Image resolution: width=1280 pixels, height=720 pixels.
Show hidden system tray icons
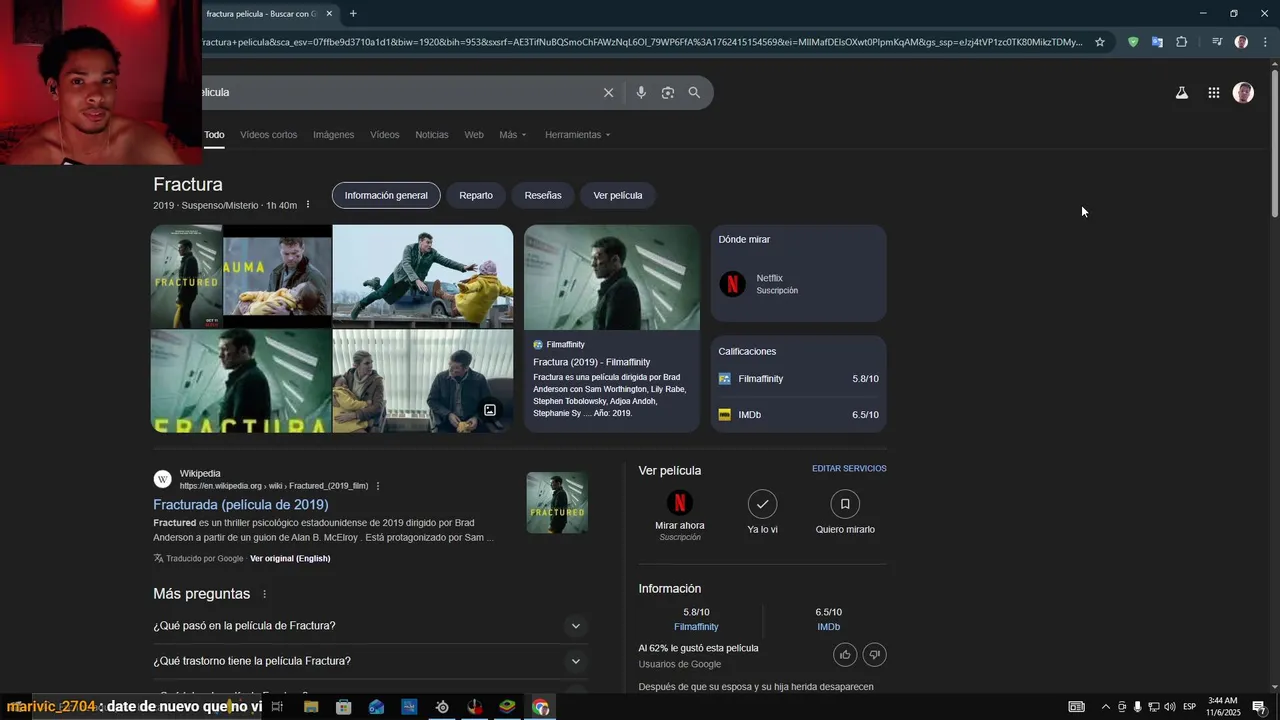pyautogui.click(x=1105, y=707)
